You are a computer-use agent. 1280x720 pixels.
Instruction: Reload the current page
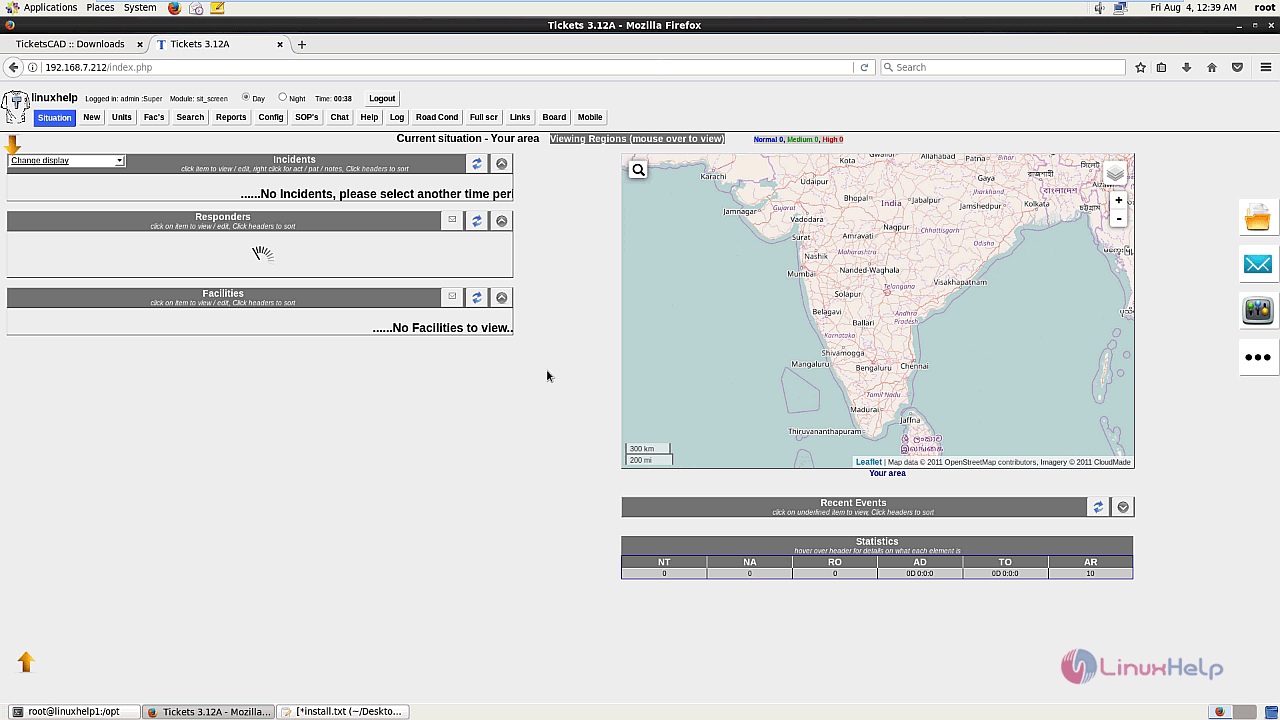864,67
